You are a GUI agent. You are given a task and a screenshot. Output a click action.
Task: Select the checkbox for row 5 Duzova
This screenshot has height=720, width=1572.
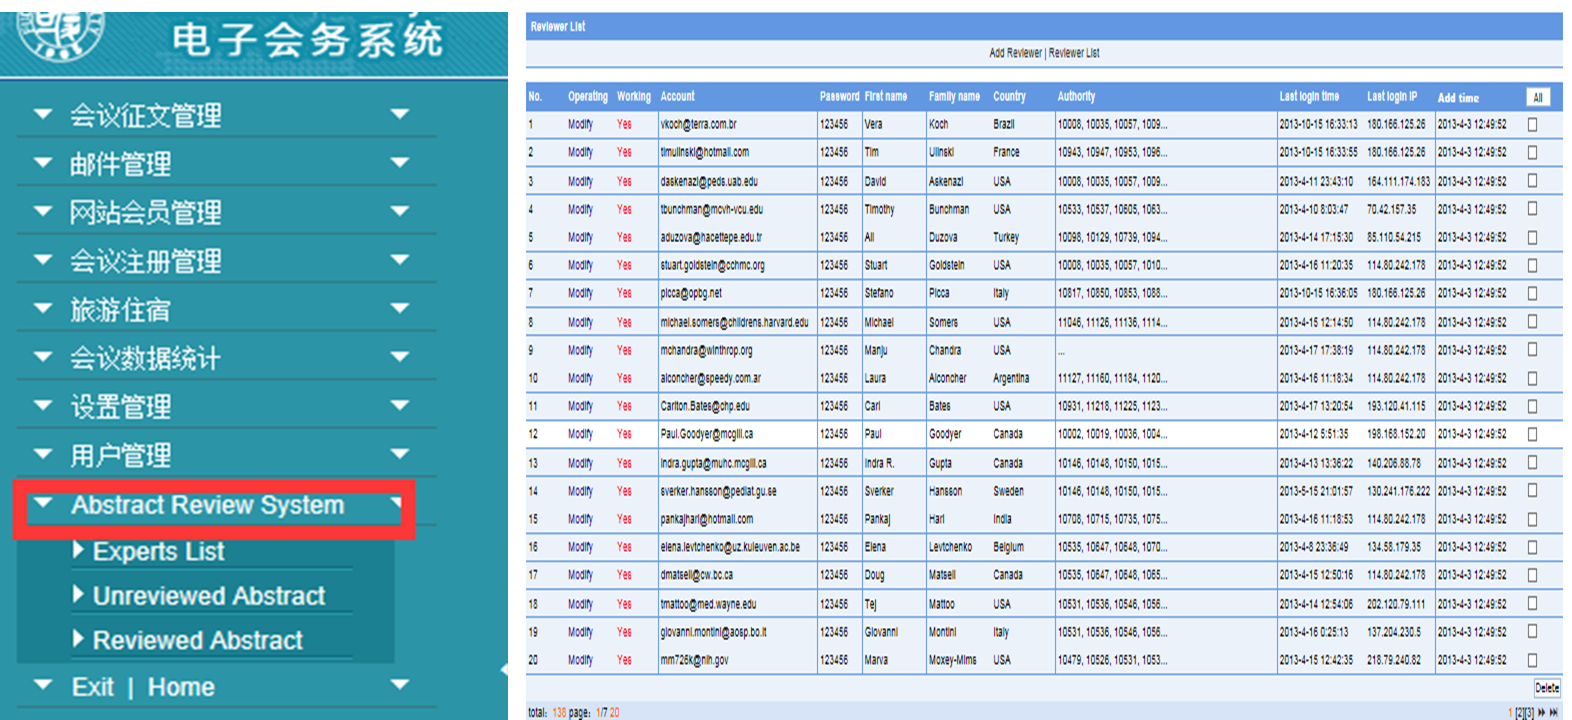(x=1532, y=237)
